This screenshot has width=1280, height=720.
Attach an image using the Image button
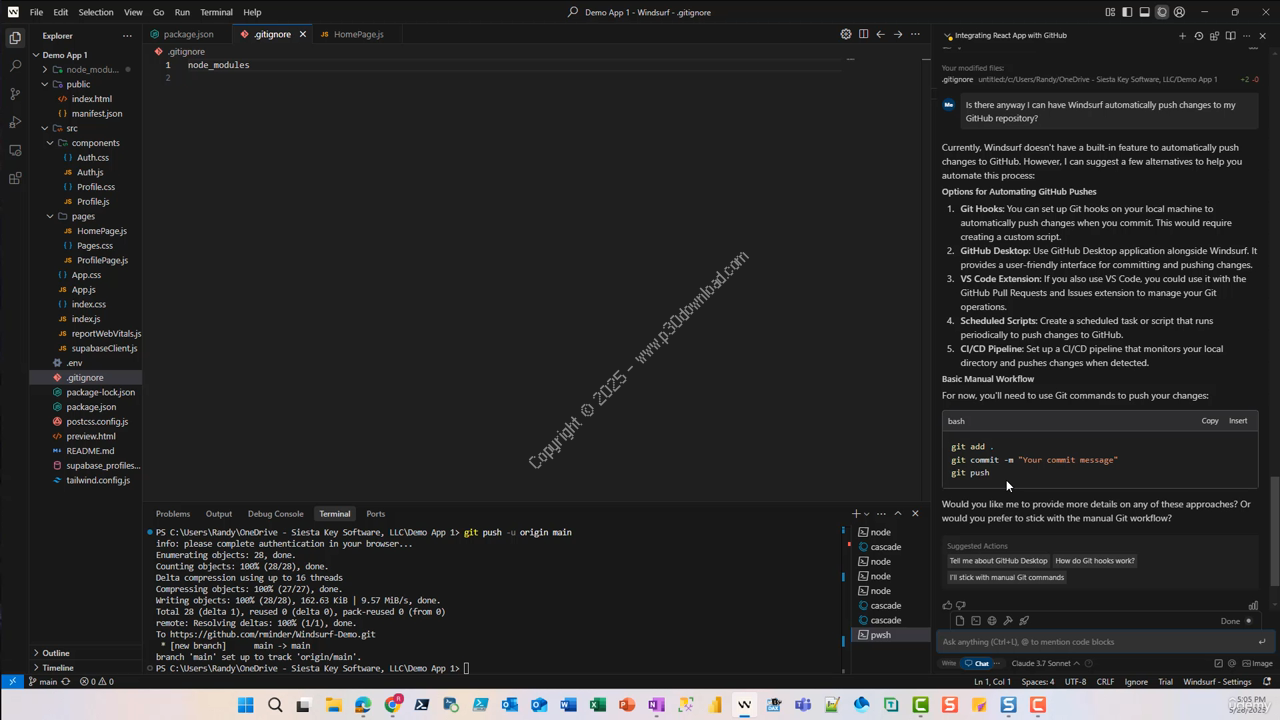(x=1258, y=663)
